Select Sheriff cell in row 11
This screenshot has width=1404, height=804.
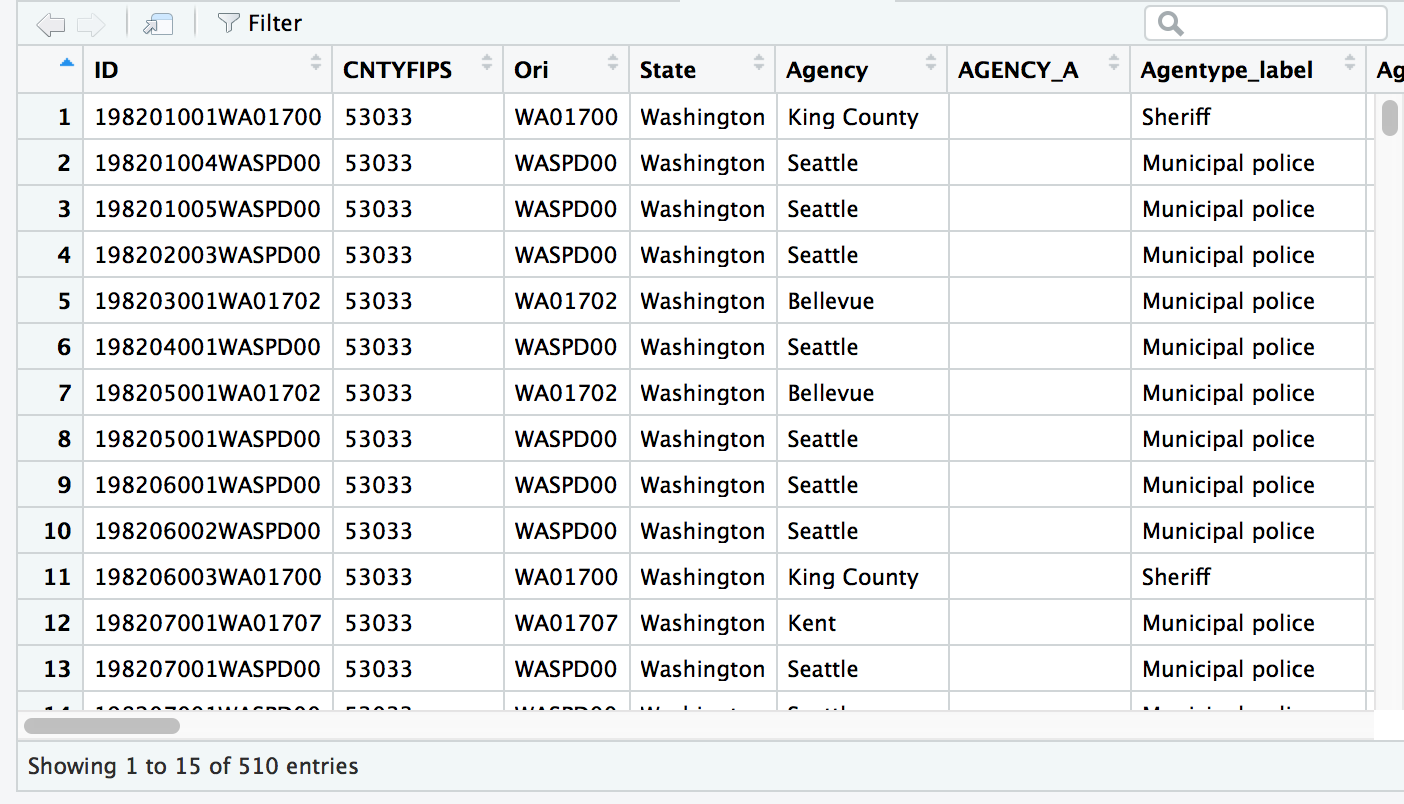click(1176, 577)
